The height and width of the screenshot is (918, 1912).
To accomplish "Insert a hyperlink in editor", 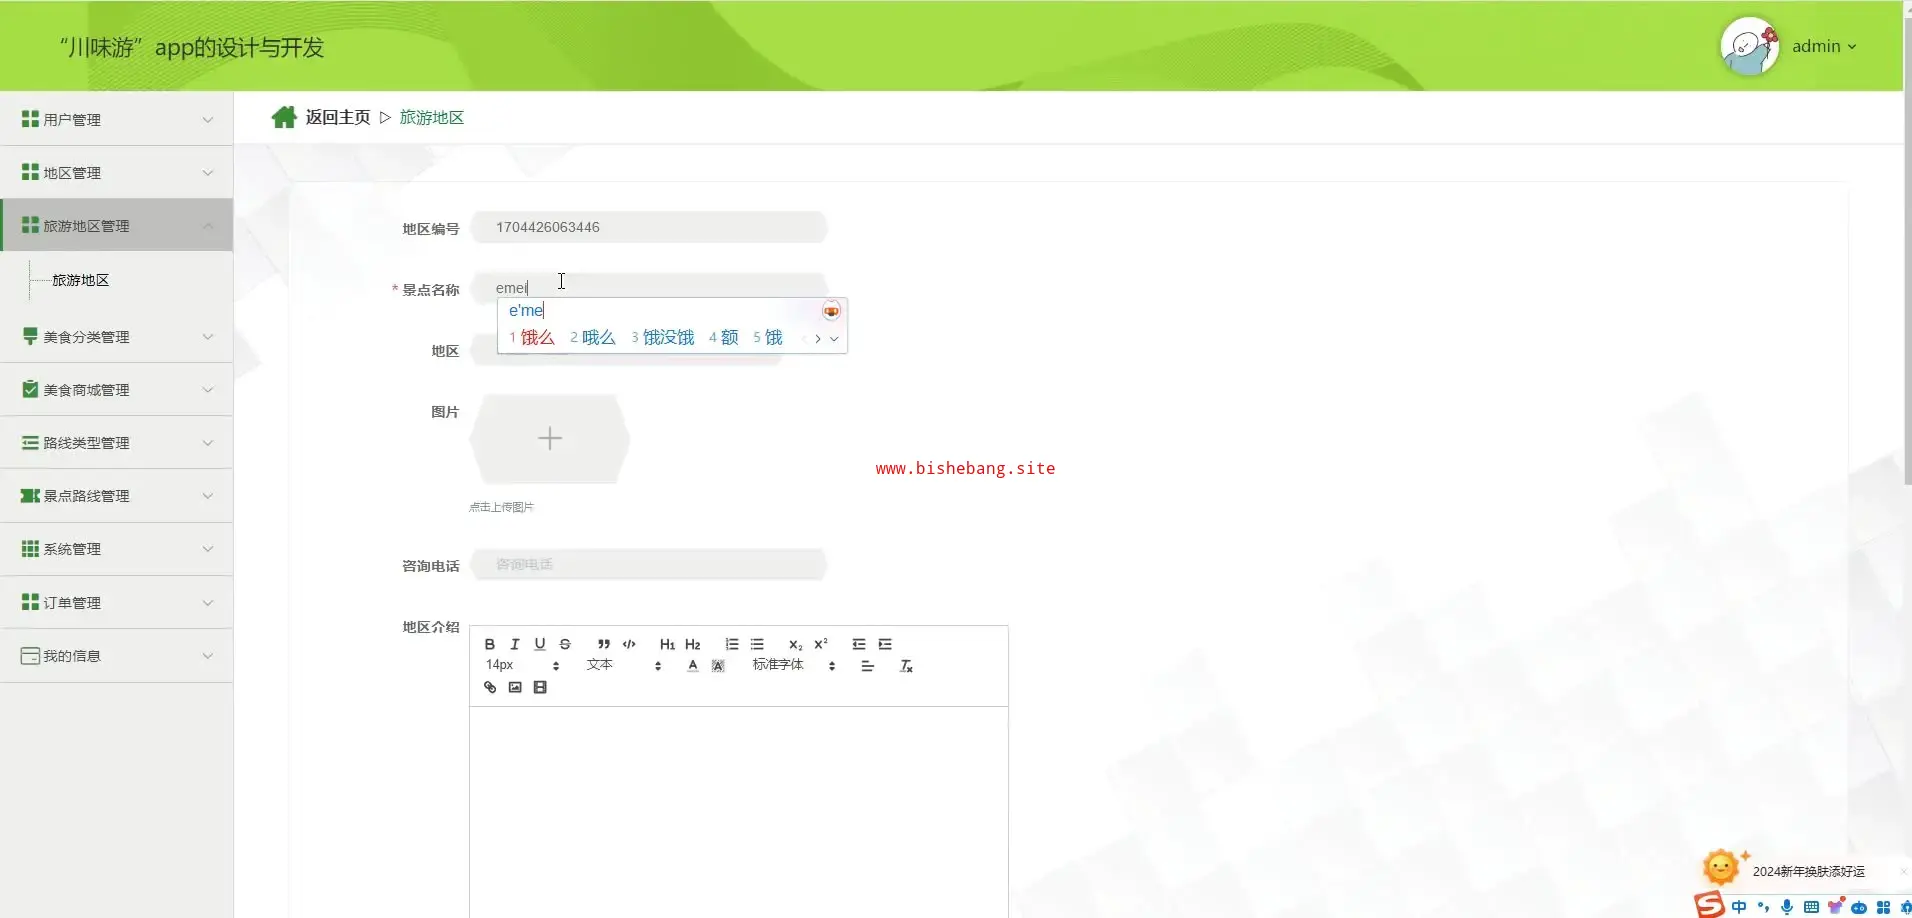I will click(490, 687).
